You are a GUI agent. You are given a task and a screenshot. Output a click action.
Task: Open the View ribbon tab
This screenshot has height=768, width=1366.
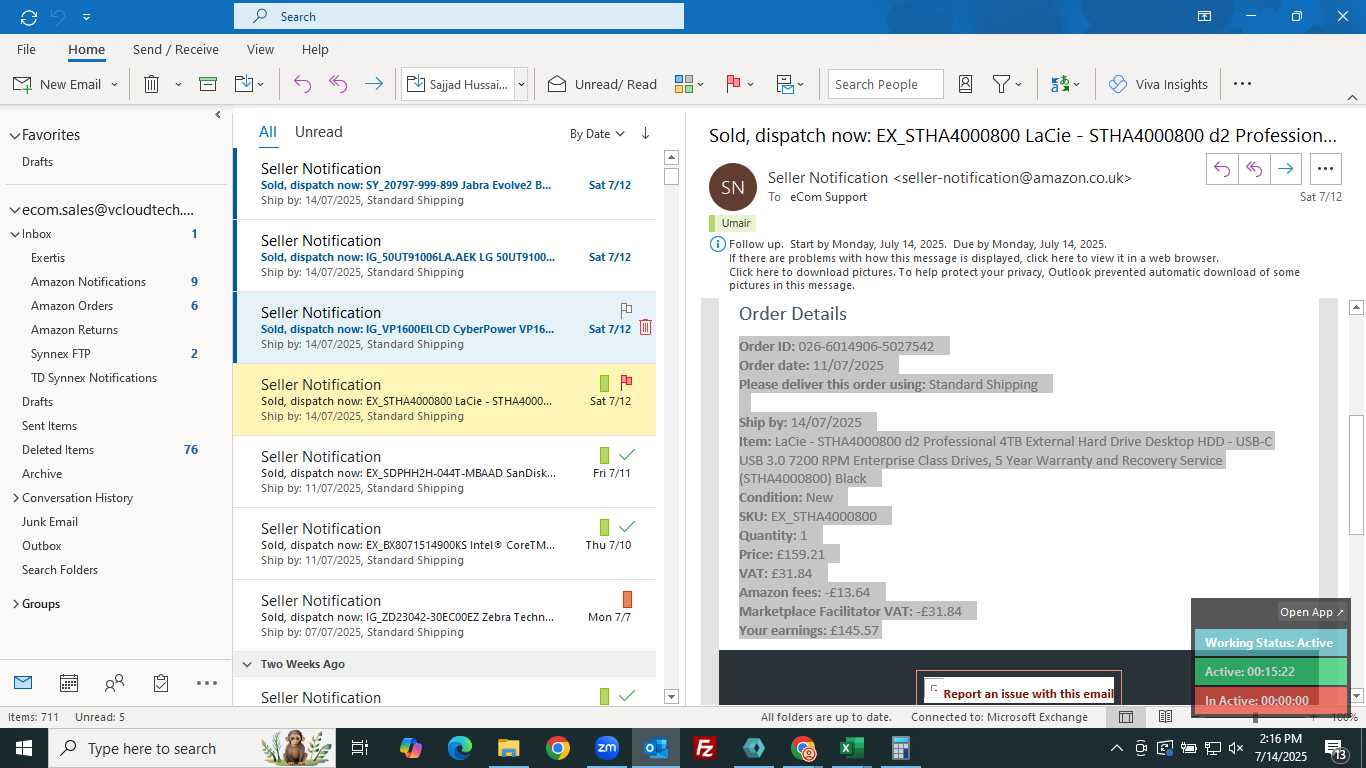click(260, 49)
